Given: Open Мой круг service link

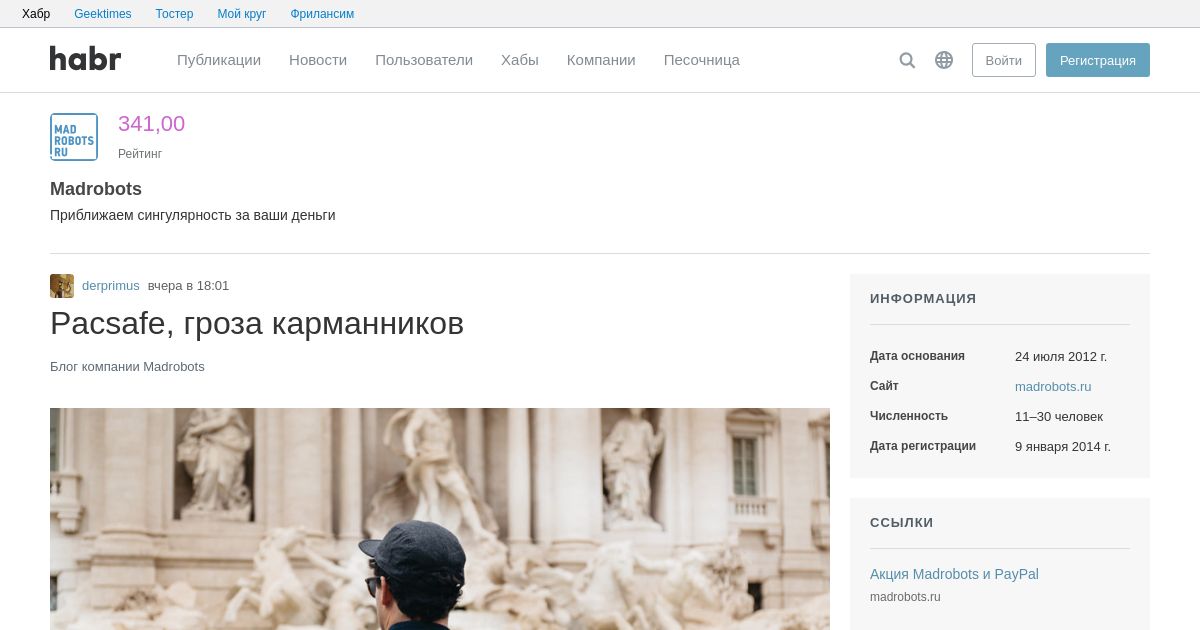Looking at the screenshot, I should point(242,14).
